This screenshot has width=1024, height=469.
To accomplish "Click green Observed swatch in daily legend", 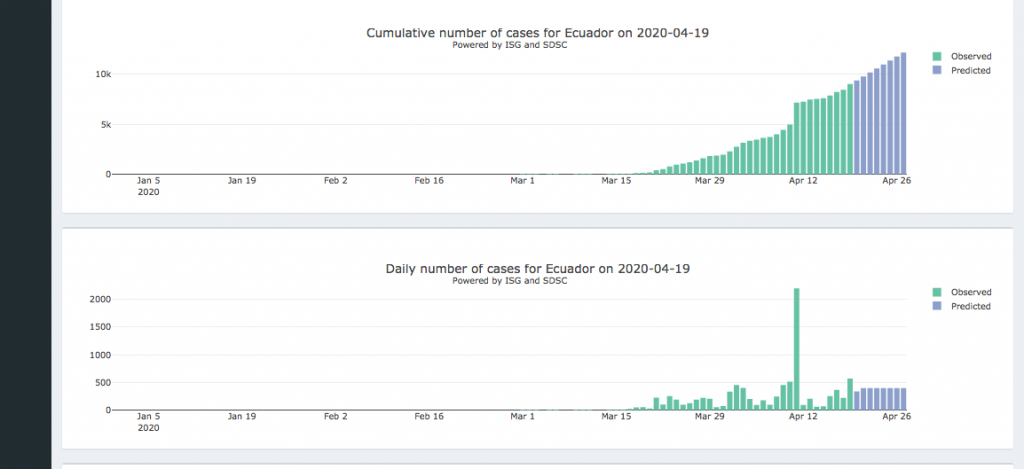I will point(937,292).
